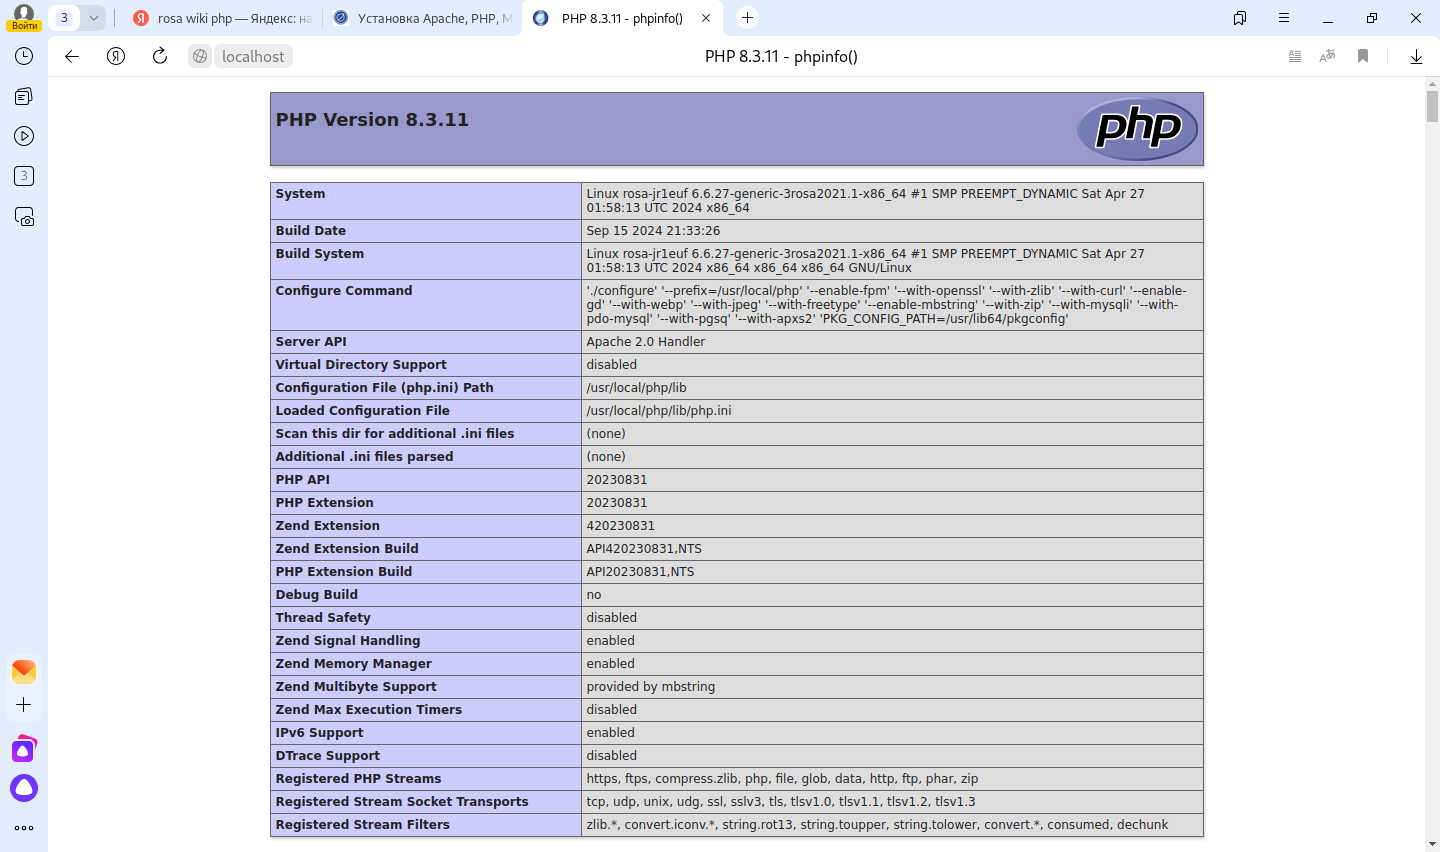Screen dimensions: 1440x852
Task: Open the Yandex home page button
Action: (x=116, y=57)
